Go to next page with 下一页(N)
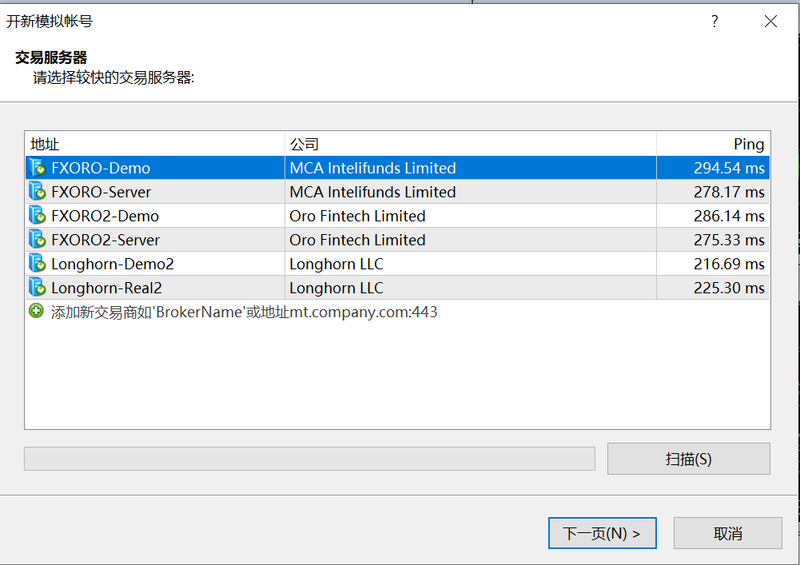The height and width of the screenshot is (565, 800). coord(602,533)
